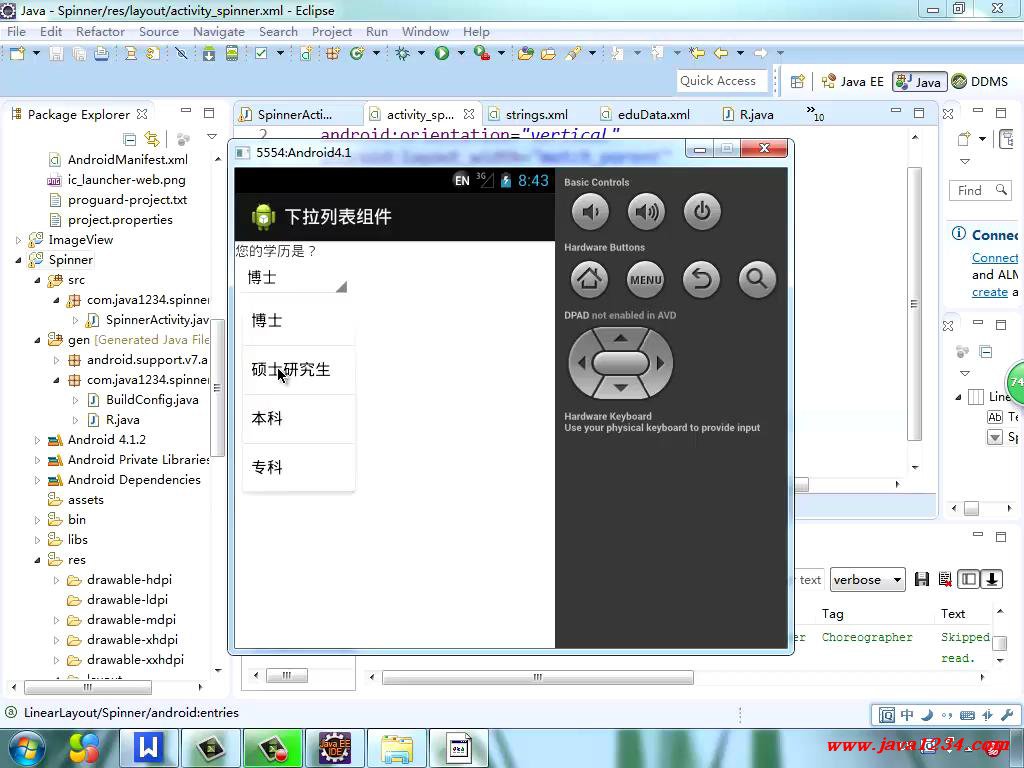Open the Refactor menu

tap(100, 31)
